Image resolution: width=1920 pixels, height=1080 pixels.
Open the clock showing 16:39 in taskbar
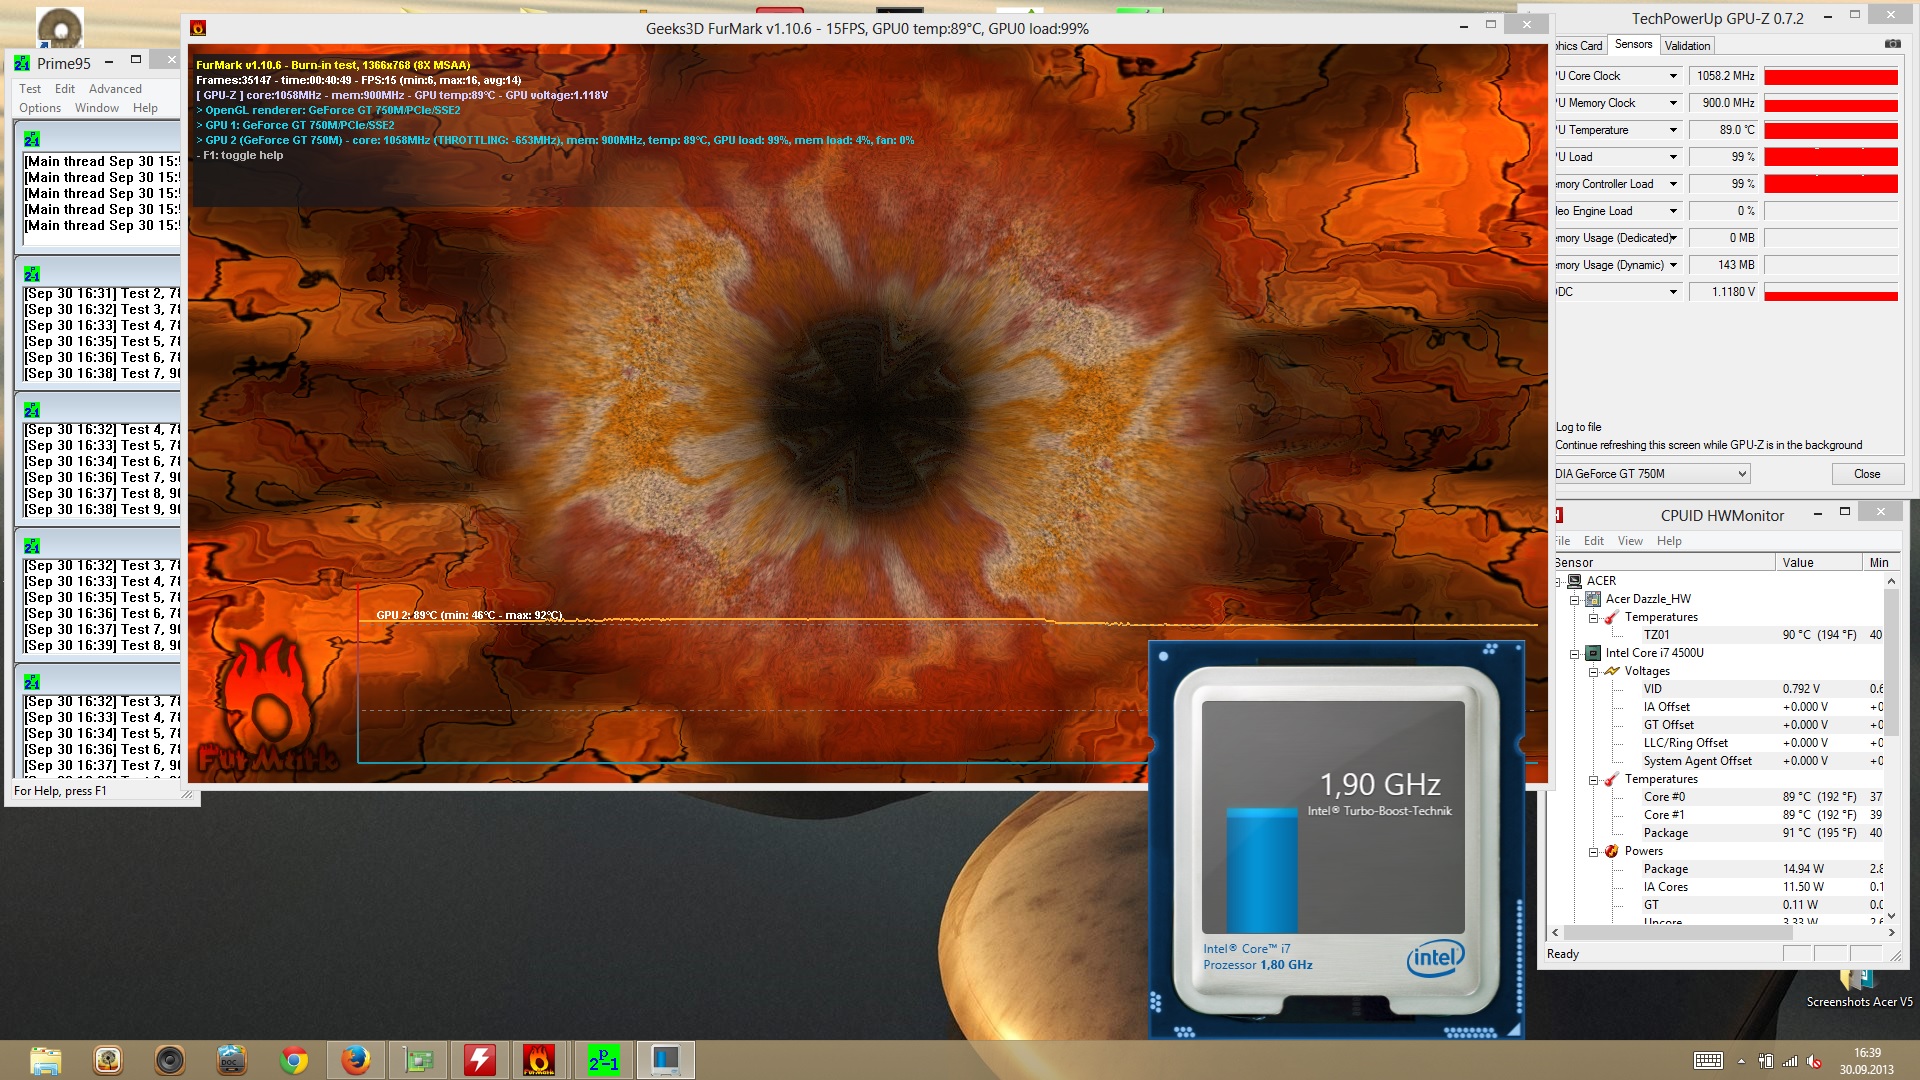(1866, 1061)
